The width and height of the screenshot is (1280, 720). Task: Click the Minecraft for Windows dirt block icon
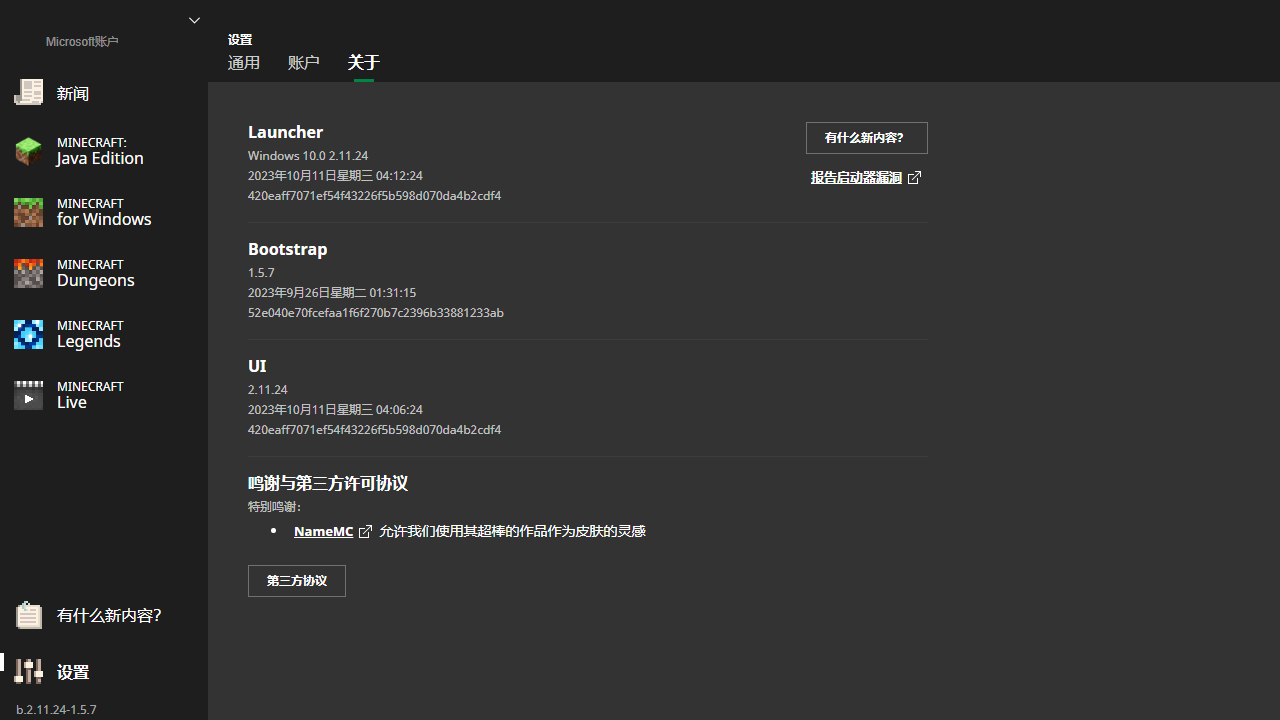click(x=28, y=212)
